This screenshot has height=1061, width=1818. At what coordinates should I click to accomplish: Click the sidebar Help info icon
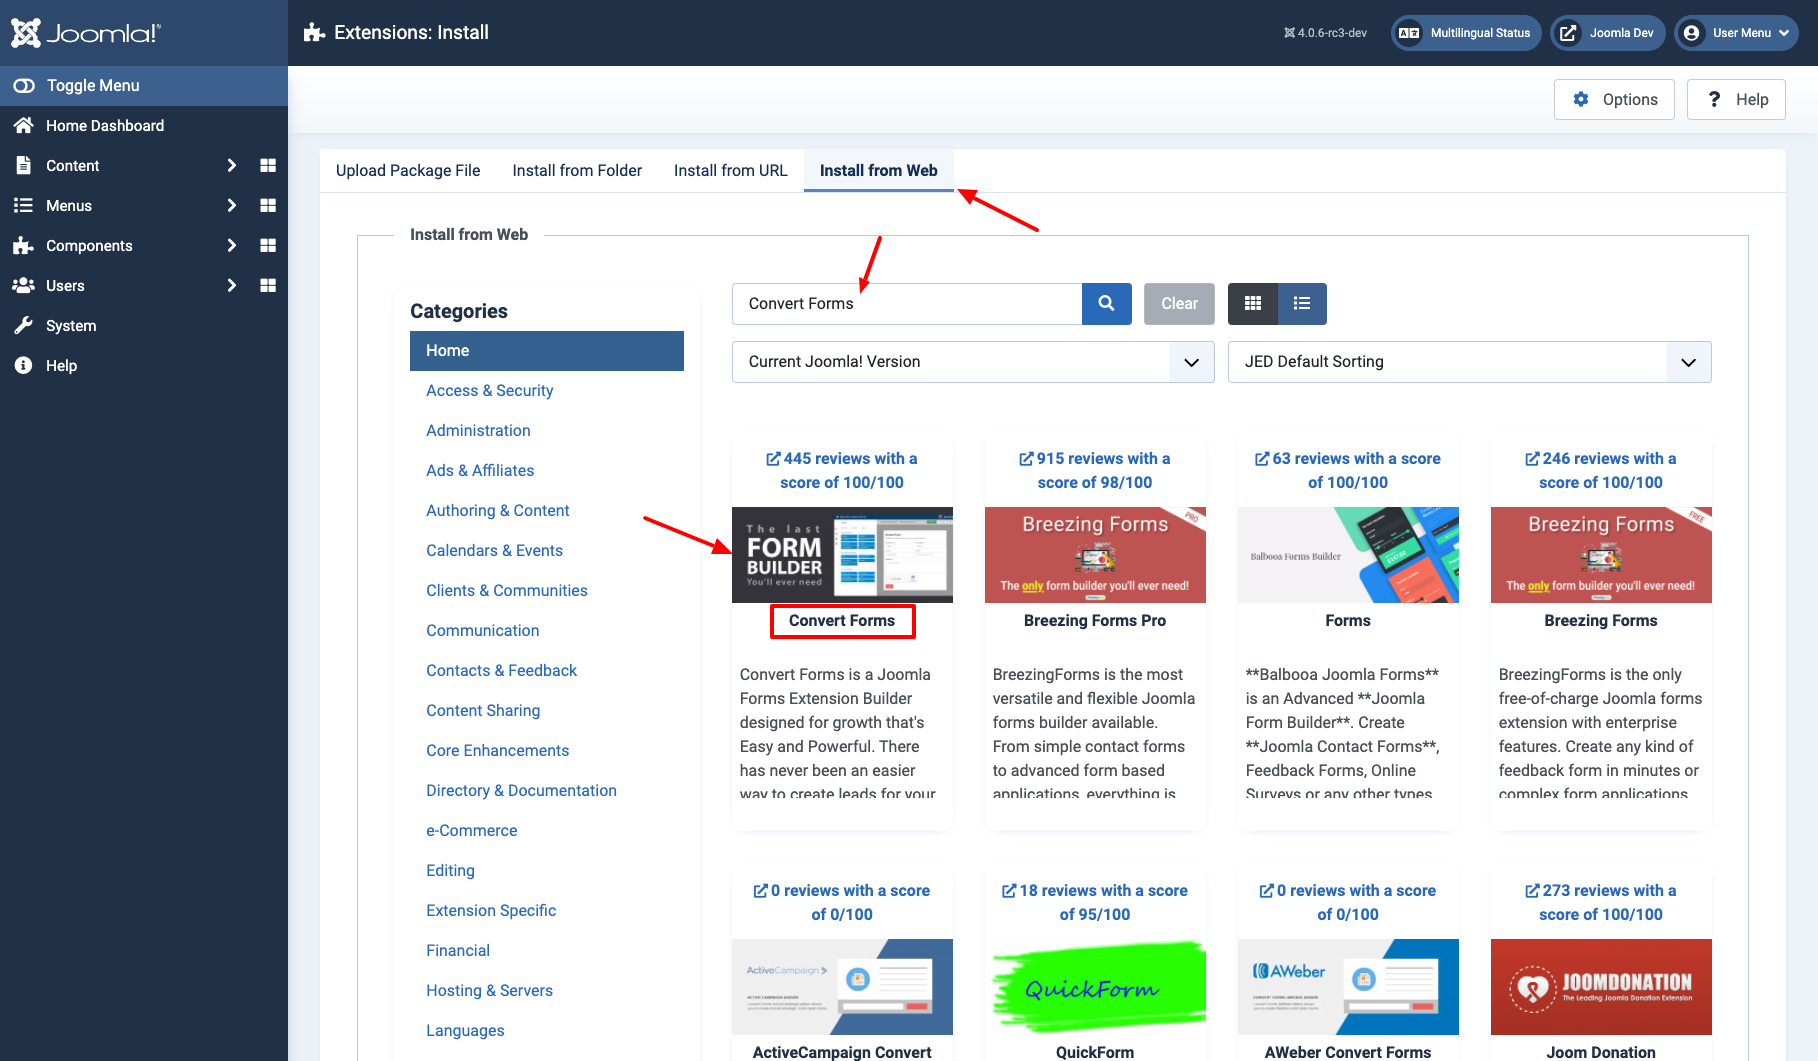point(24,366)
